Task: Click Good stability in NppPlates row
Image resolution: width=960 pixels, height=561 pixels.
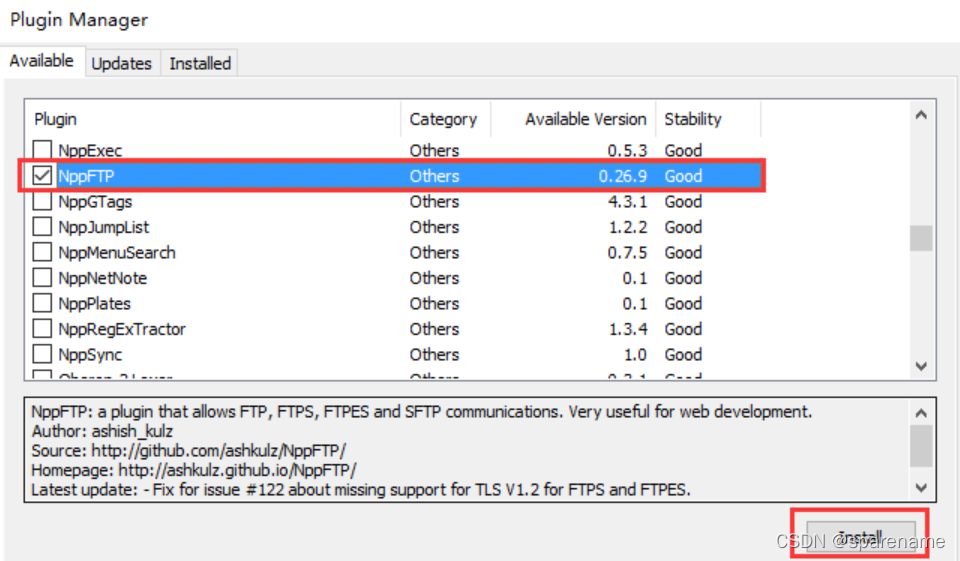Action: tap(683, 304)
